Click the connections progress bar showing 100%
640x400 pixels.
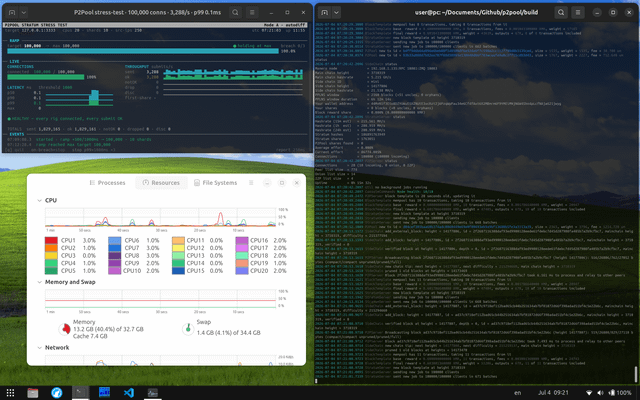pos(46,77)
